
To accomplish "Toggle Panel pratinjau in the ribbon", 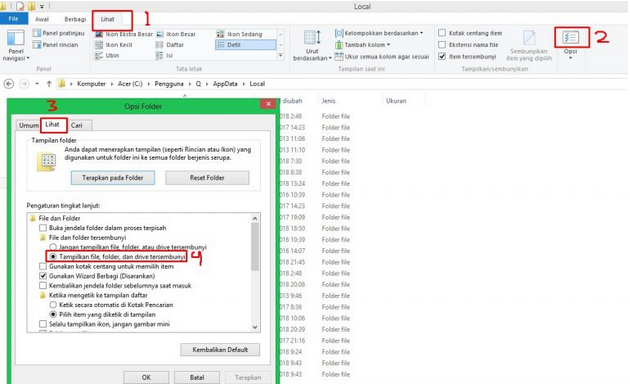I will pos(59,33).
